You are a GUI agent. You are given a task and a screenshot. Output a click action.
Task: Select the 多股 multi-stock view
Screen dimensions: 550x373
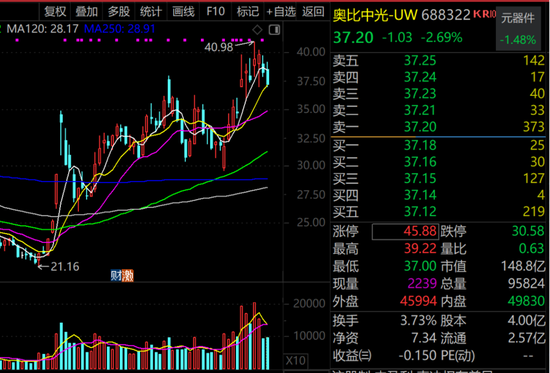click(x=119, y=12)
